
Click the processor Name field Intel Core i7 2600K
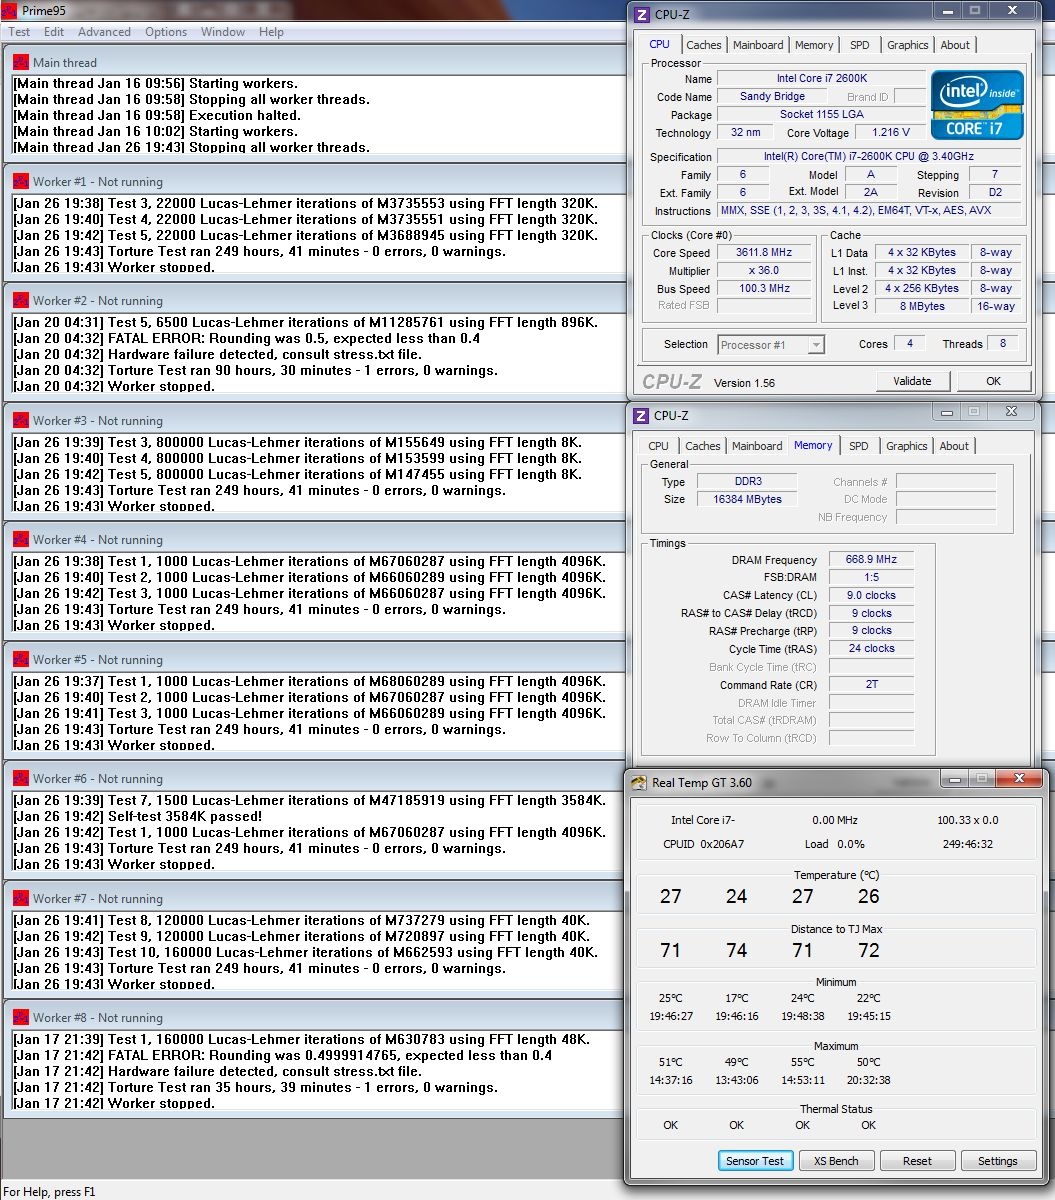[x=821, y=78]
